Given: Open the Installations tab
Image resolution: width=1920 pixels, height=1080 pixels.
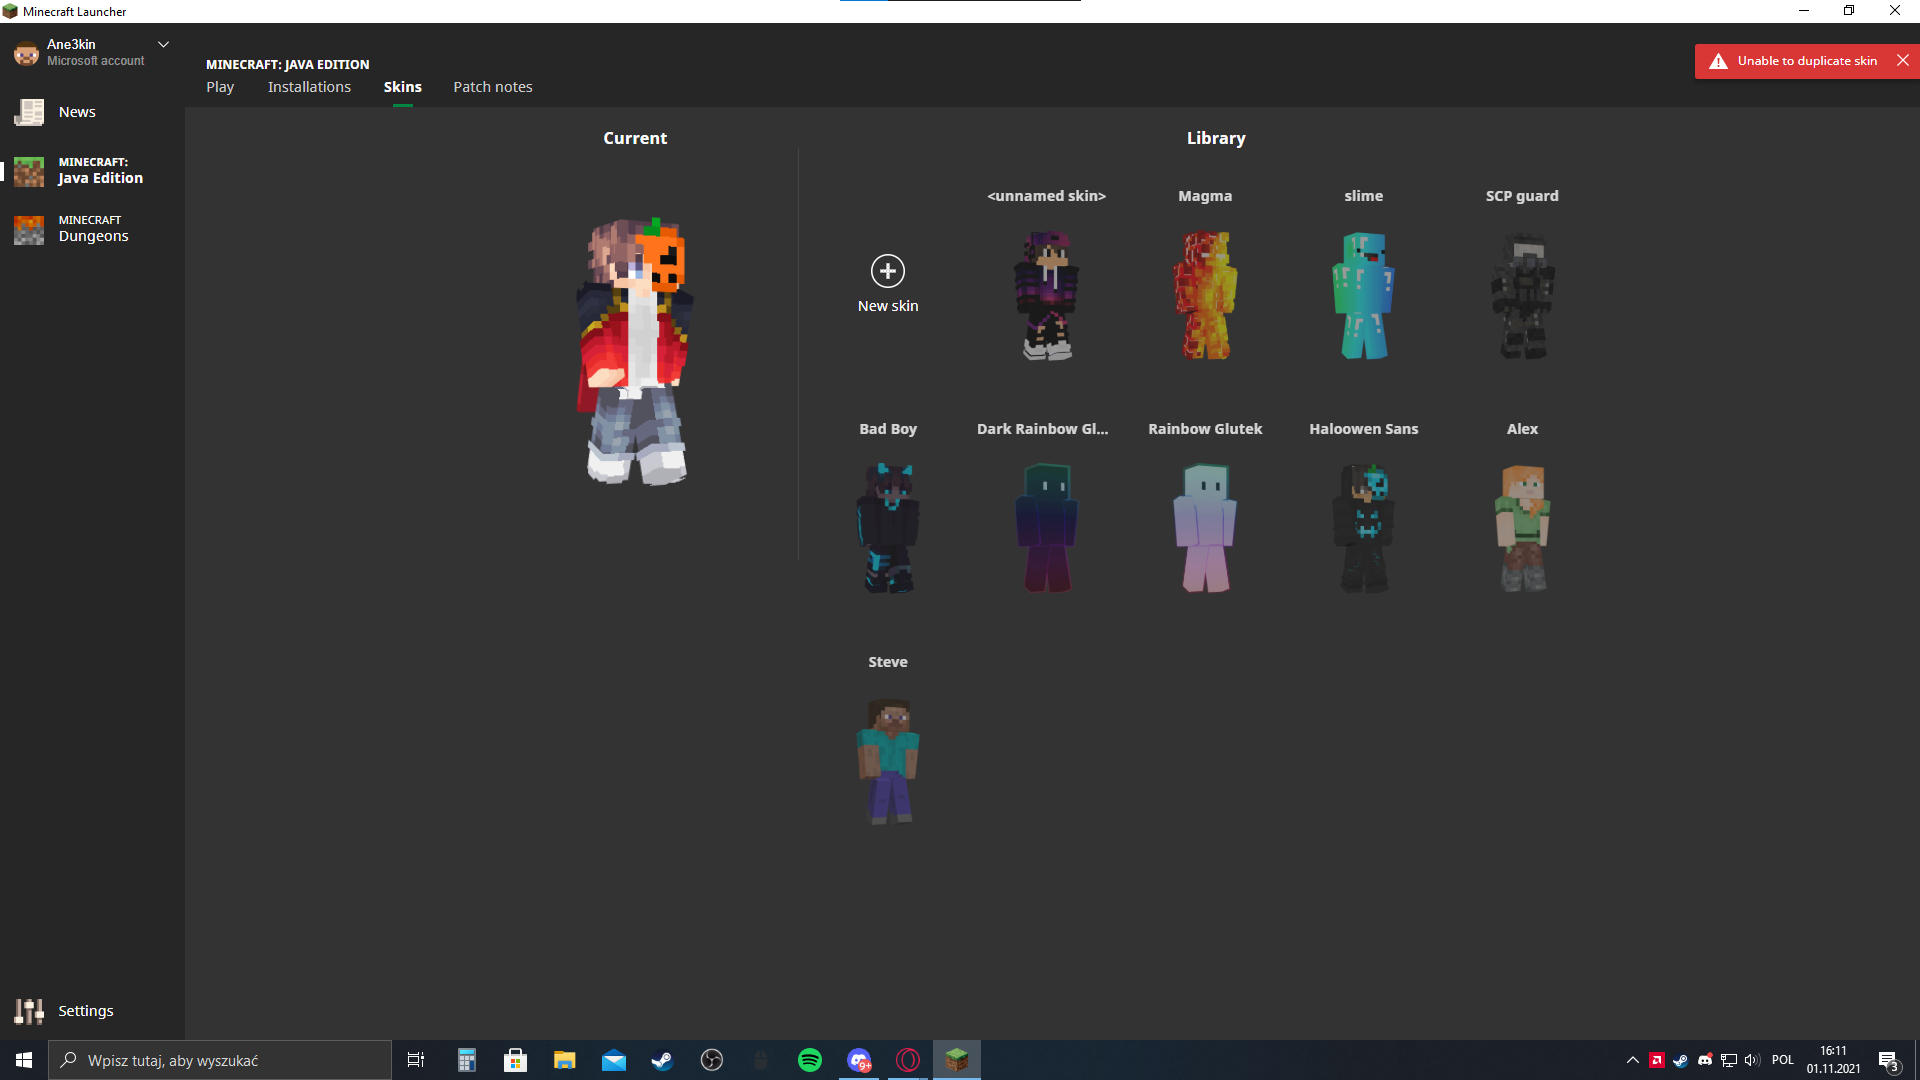Looking at the screenshot, I should tap(309, 87).
